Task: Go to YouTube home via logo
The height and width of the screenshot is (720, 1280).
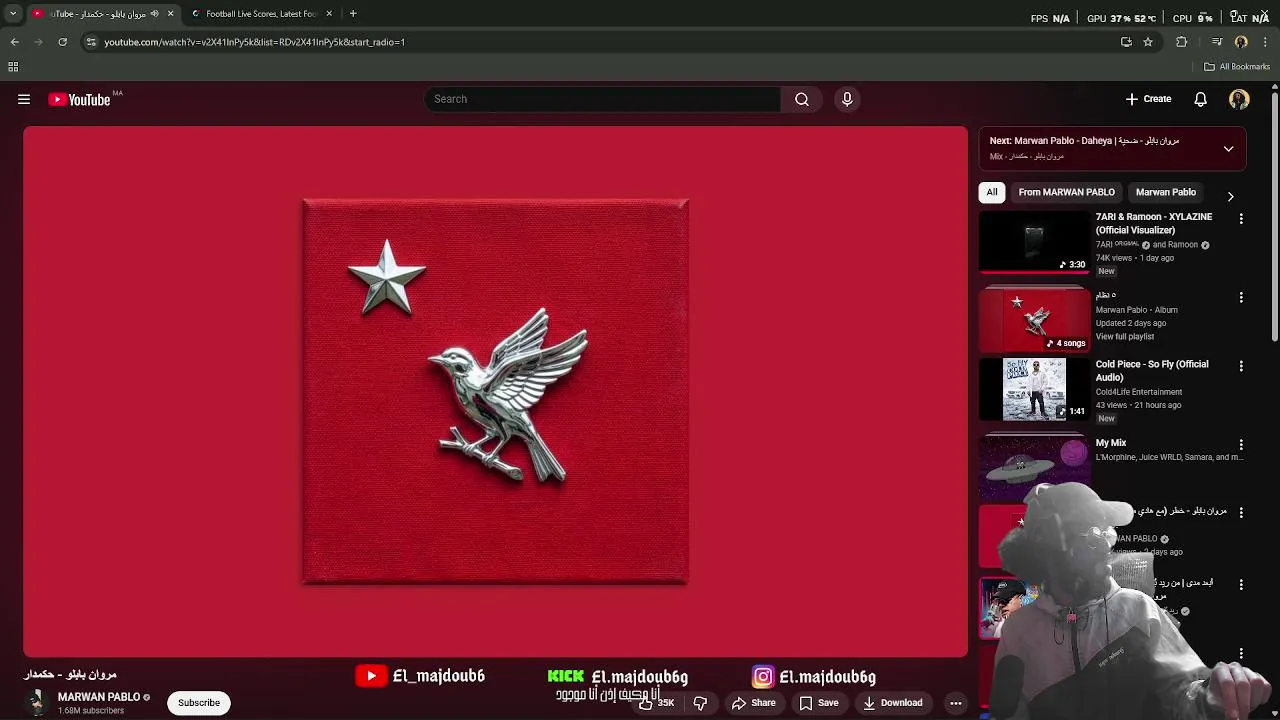Action: (79, 99)
